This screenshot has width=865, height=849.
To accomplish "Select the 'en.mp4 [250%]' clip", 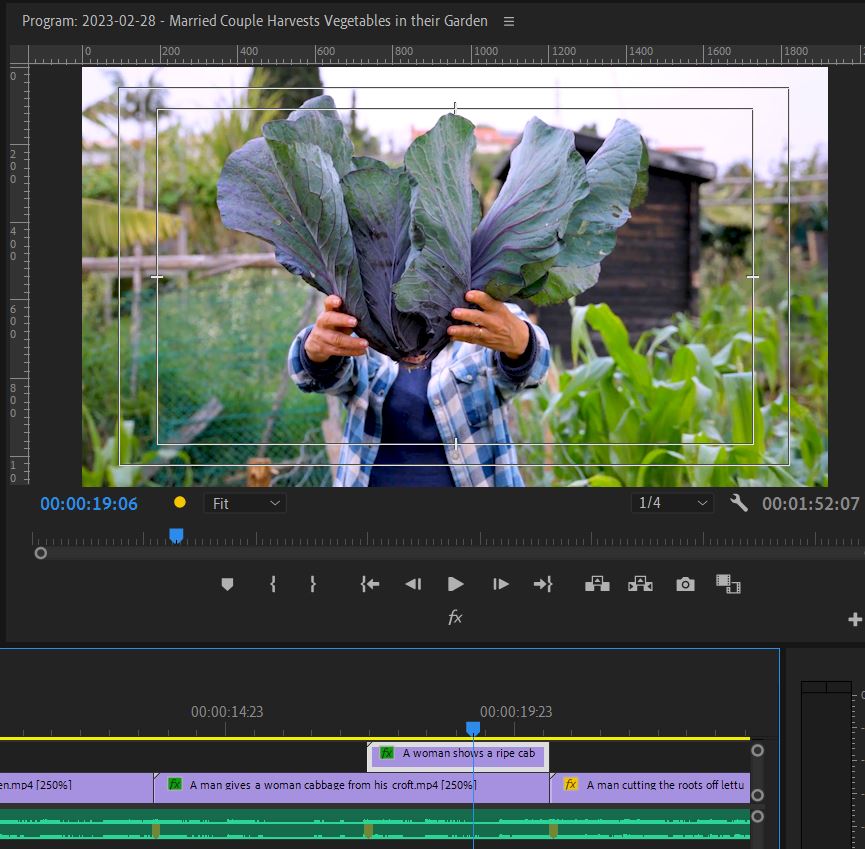I will tap(77, 787).
